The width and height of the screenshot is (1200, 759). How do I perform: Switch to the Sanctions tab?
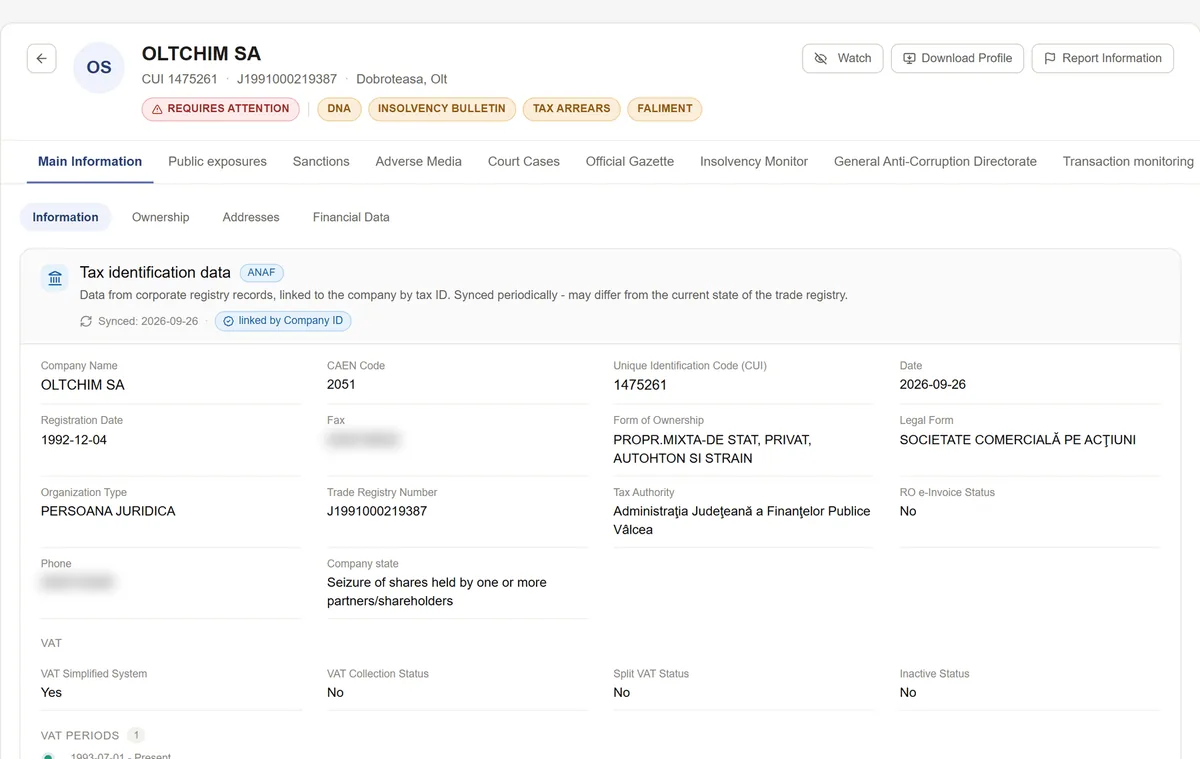(x=321, y=161)
